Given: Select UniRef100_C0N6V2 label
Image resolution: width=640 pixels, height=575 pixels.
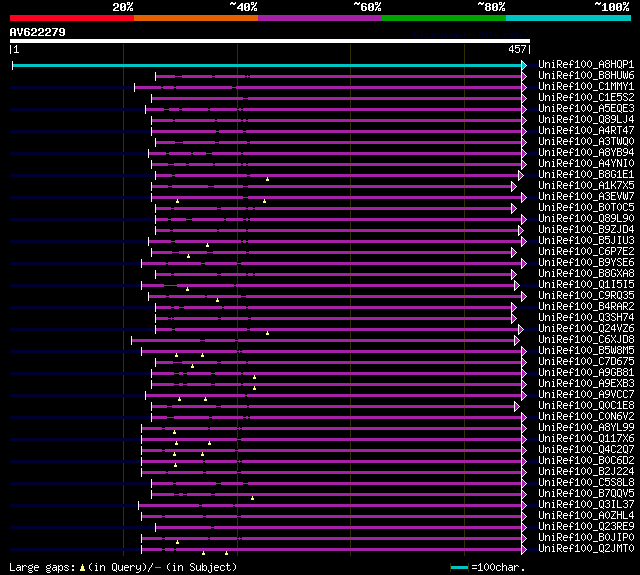Looking at the screenshot, I should tap(586, 417).
